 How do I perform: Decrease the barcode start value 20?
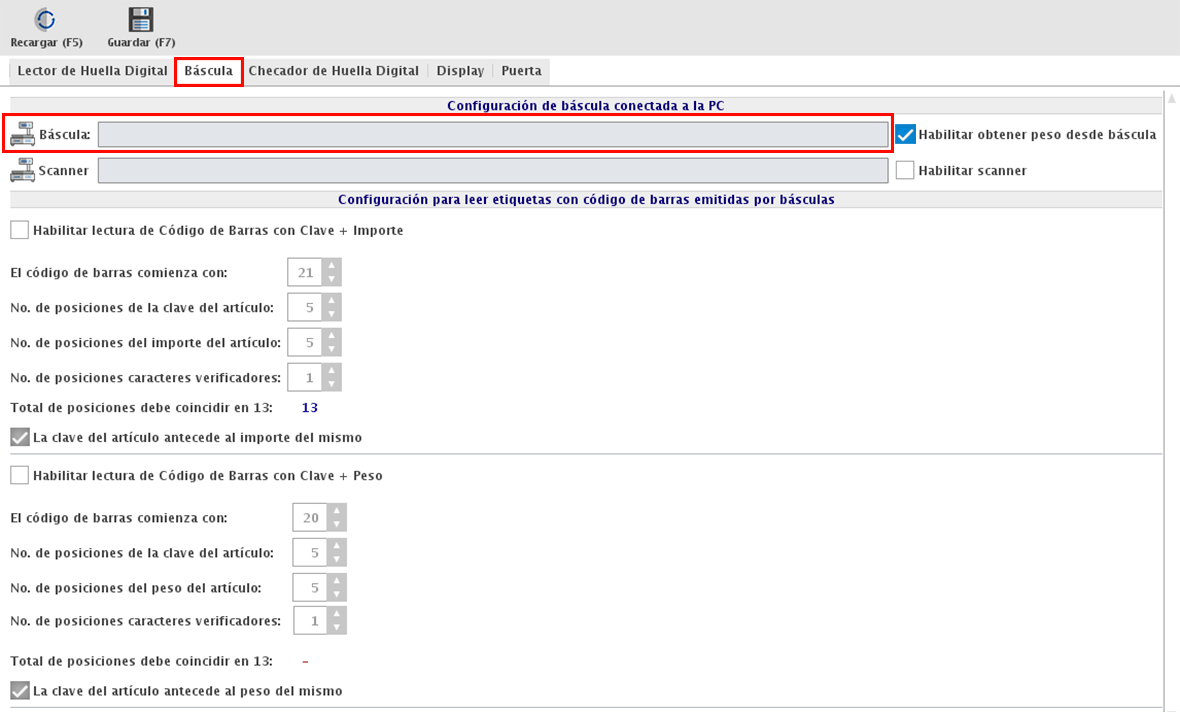click(x=337, y=524)
